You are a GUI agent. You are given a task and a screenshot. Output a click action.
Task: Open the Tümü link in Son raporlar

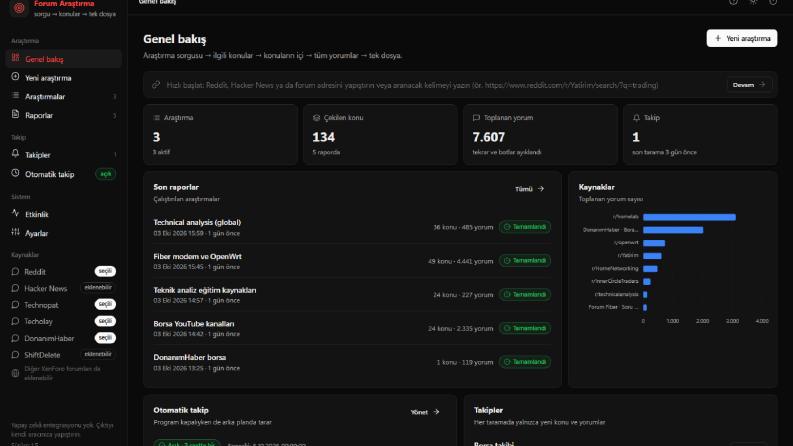click(530, 189)
